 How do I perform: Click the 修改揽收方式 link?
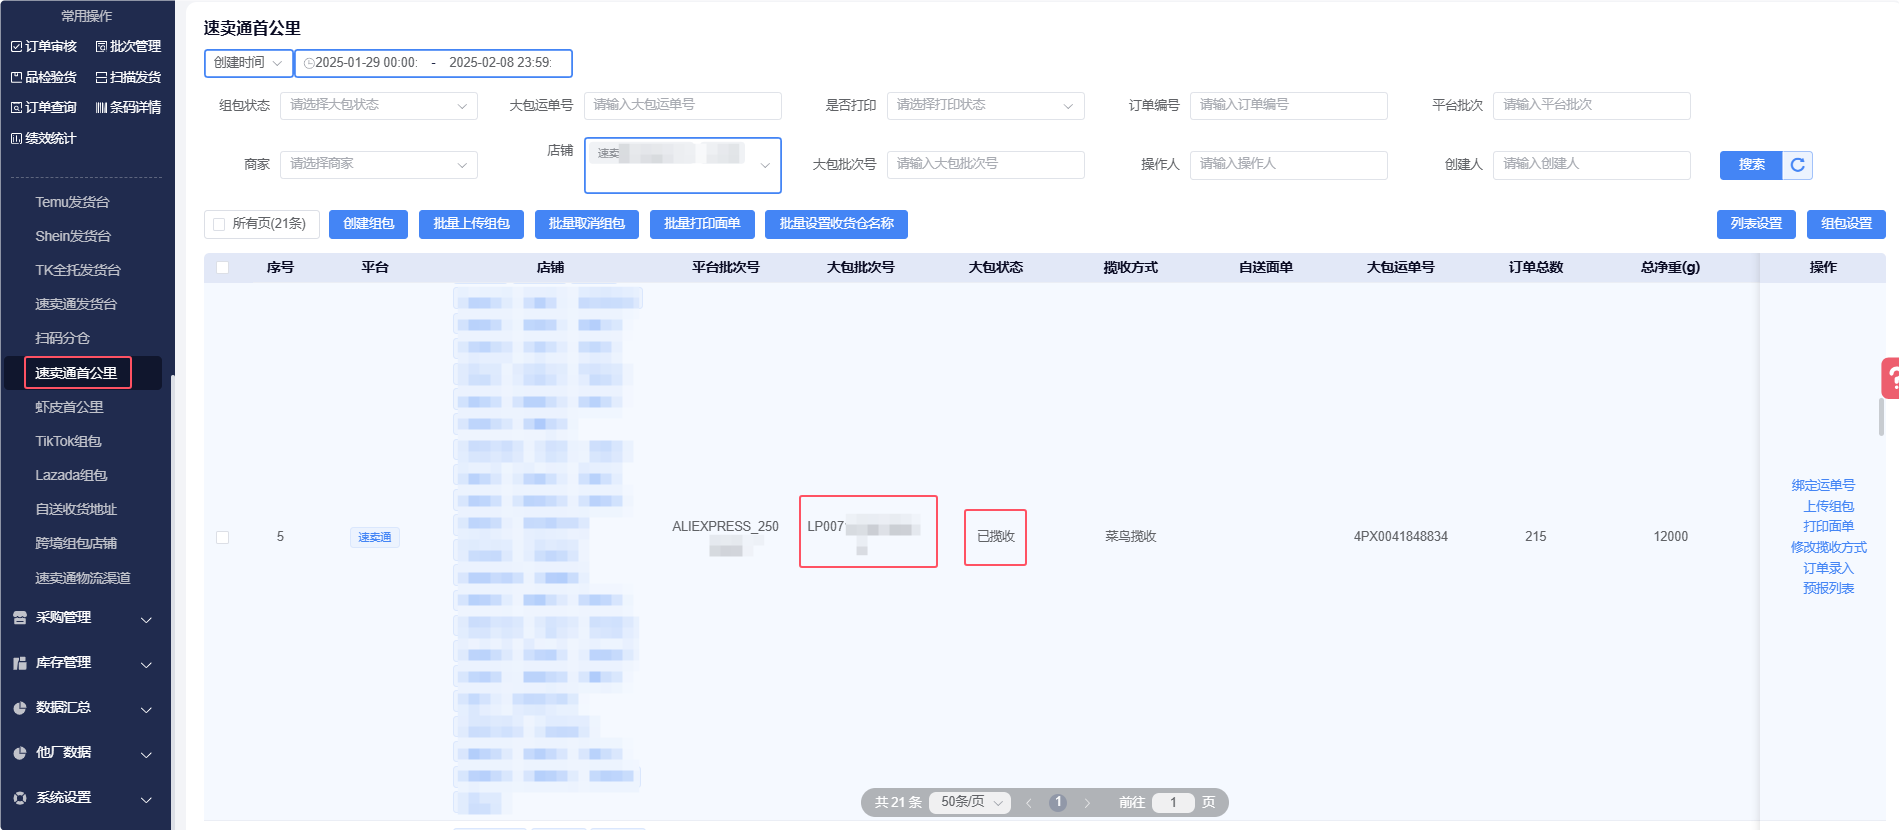1829,547
